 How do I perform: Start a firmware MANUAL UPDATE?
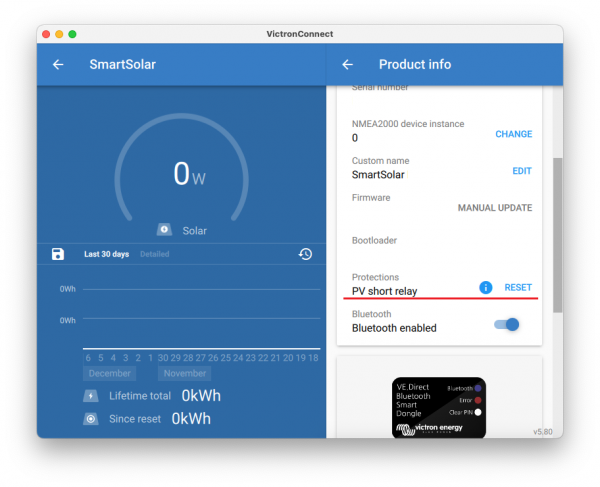[x=494, y=208]
